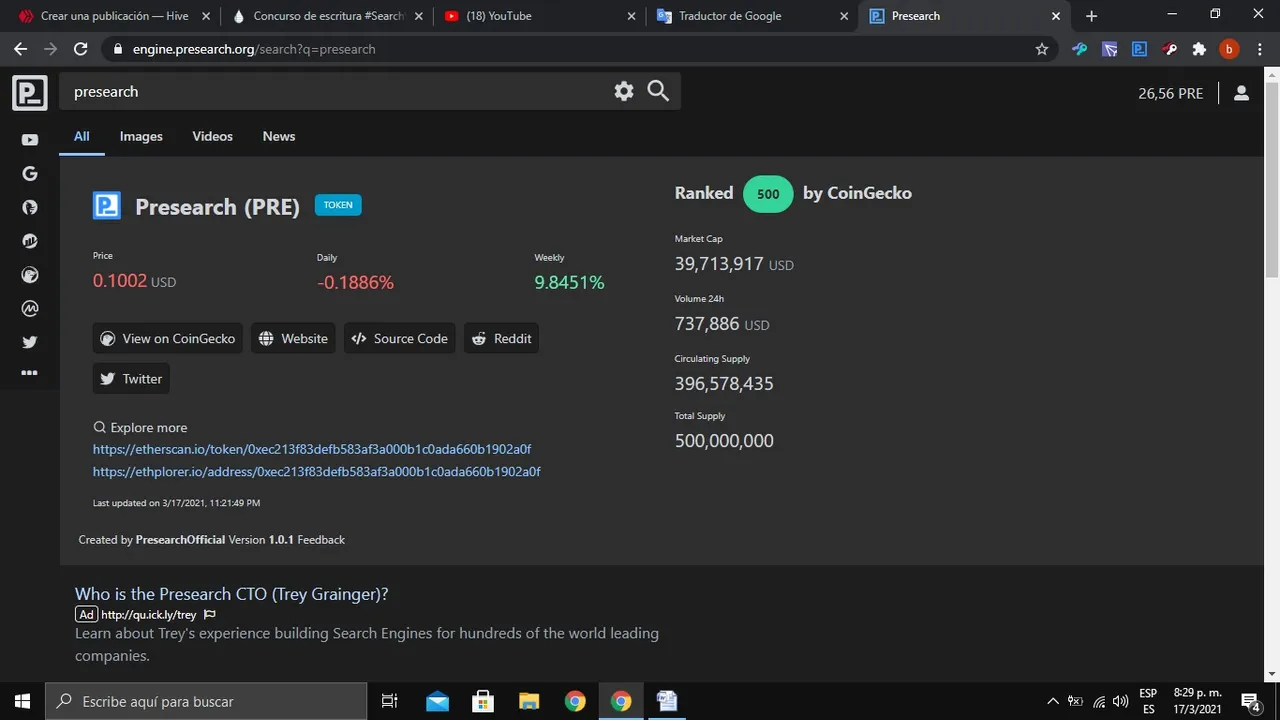Open the ethplorer.io address link
This screenshot has height=720, width=1280.
pos(317,471)
